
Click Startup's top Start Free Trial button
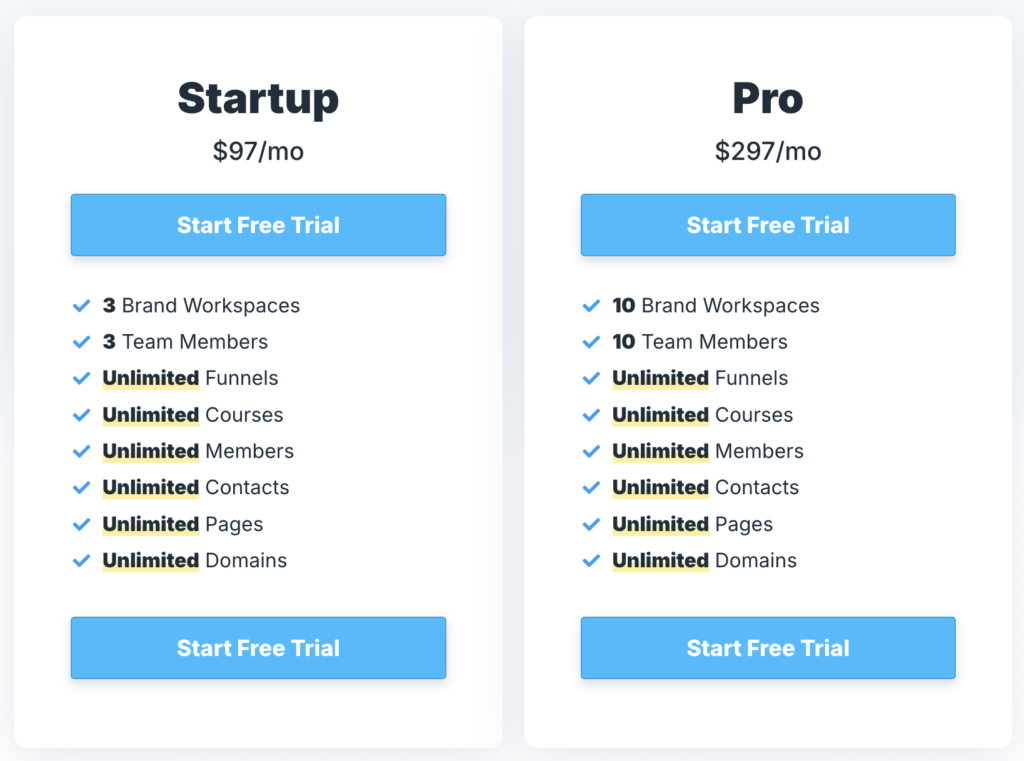pyautogui.click(x=258, y=225)
